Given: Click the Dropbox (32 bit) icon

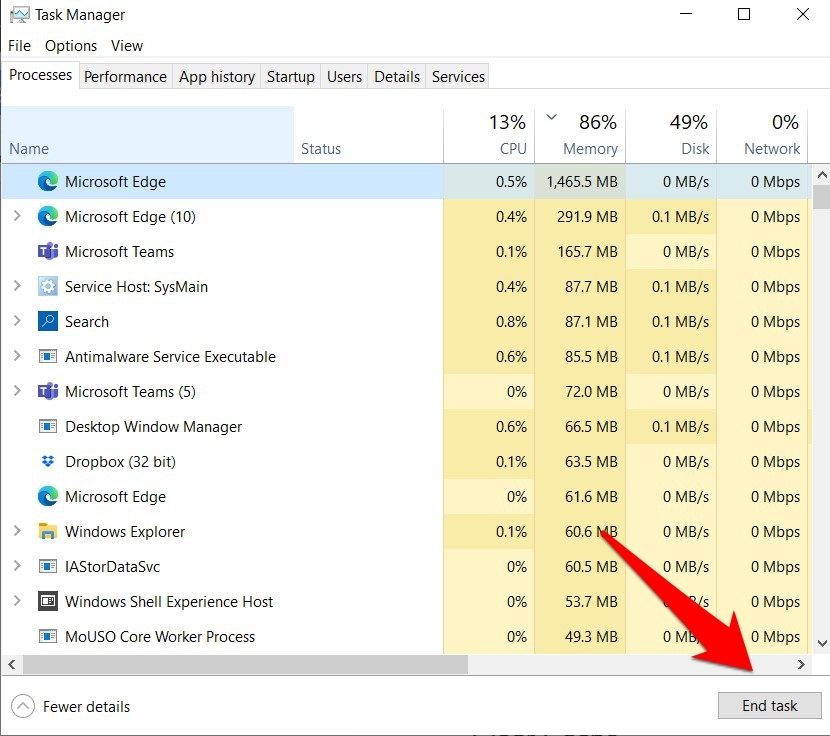Looking at the screenshot, I should click(x=47, y=462).
